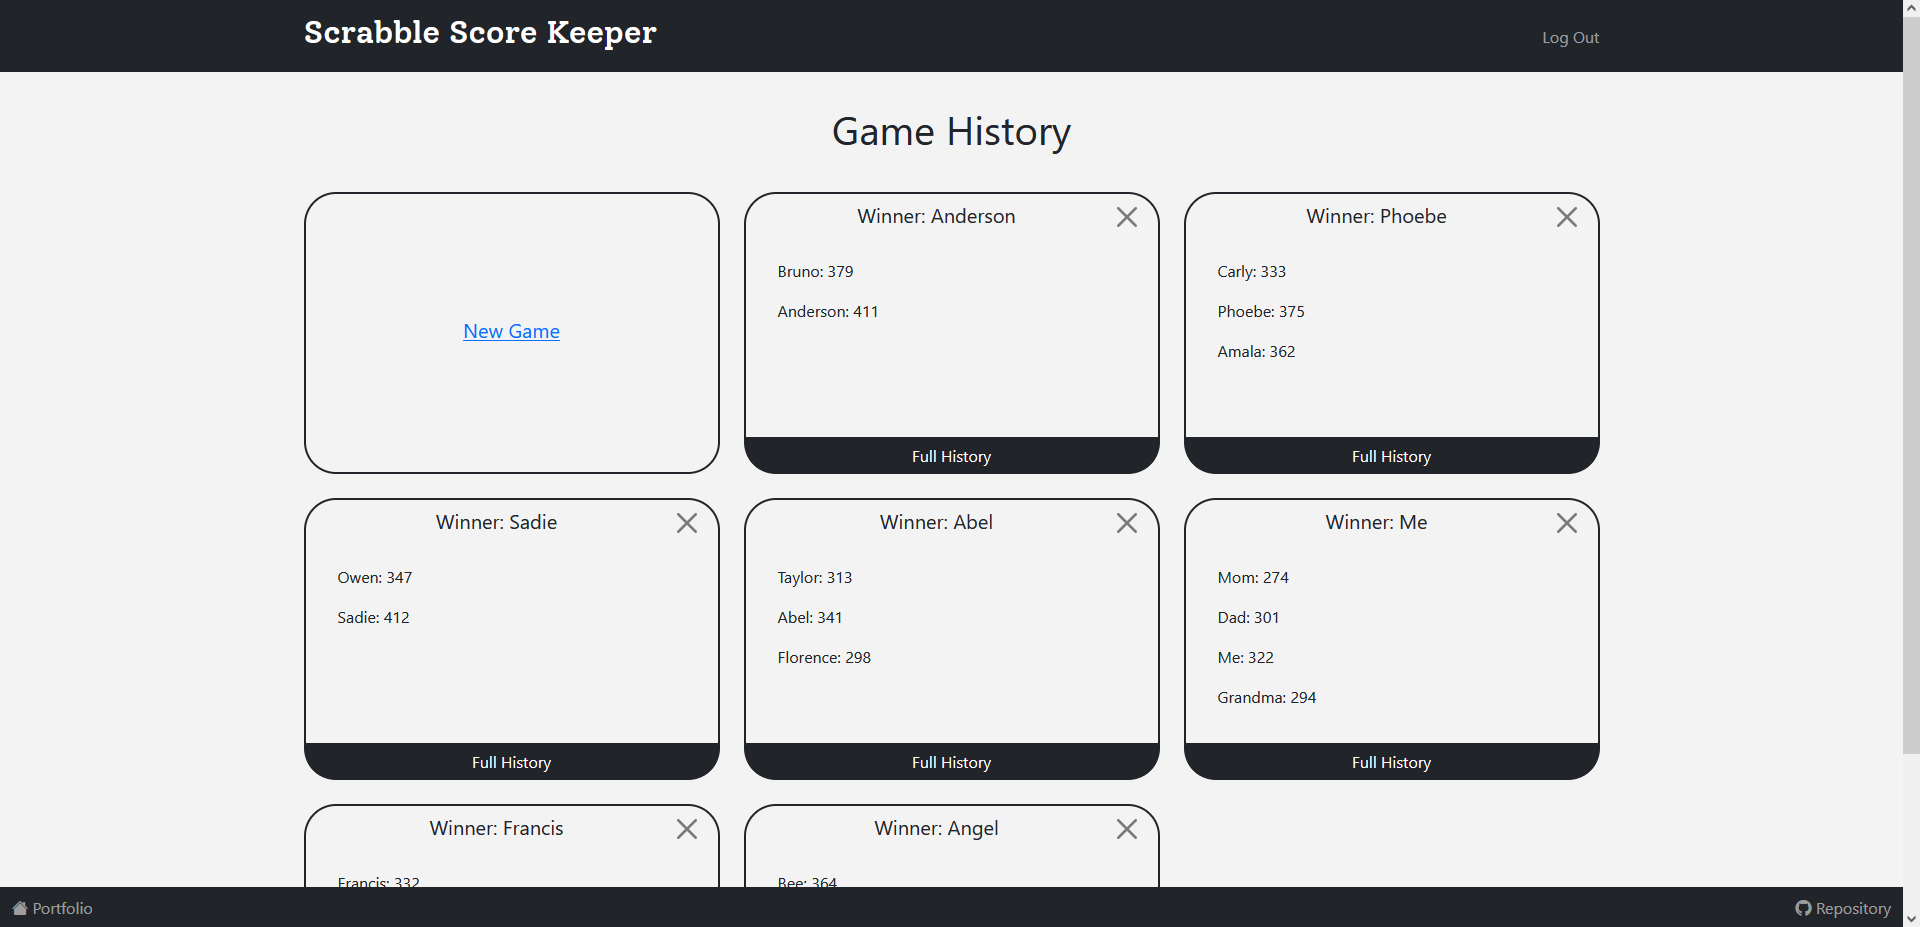Click the scrollbar up arrow
1920x927 pixels.
click(x=1911, y=8)
